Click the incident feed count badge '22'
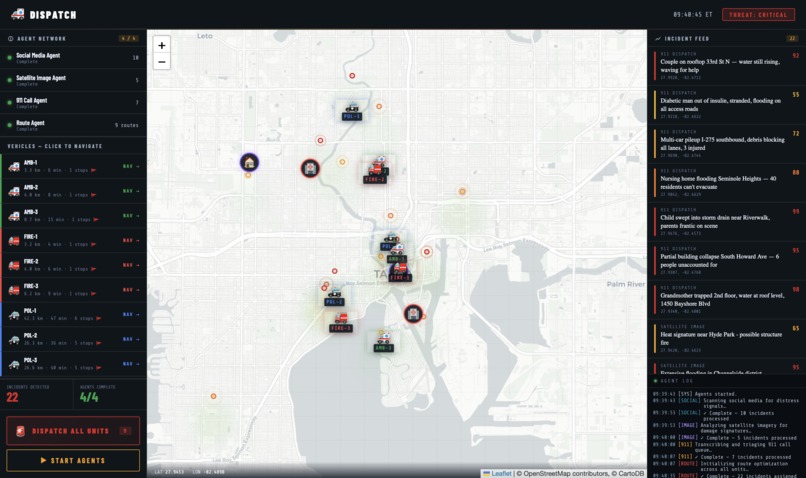This screenshot has width=806, height=478. click(x=792, y=39)
